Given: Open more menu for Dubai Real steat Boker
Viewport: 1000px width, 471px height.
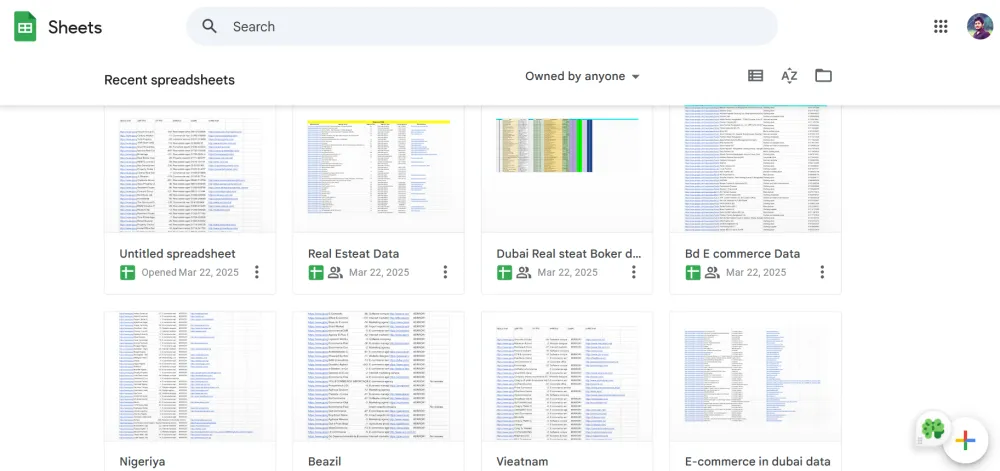Looking at the screenshot, I should pyautogui.click(x=634, y=272).
